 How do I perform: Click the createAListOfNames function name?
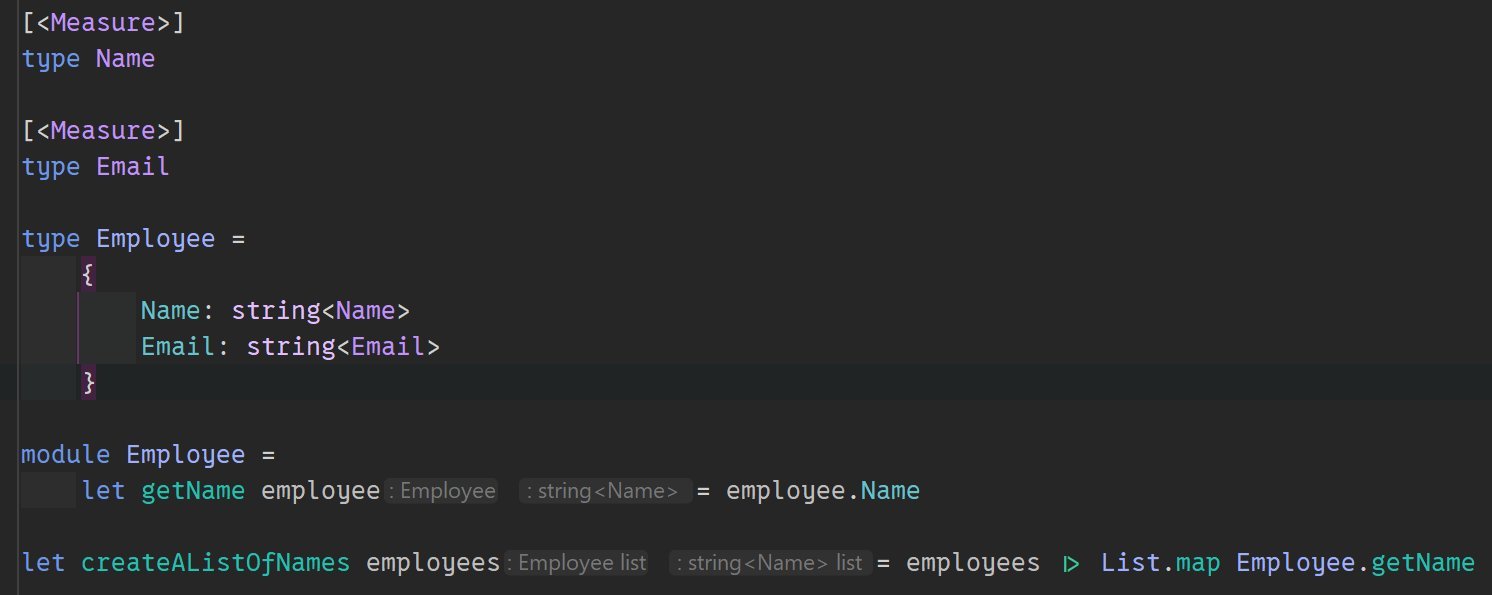(215, 563)
